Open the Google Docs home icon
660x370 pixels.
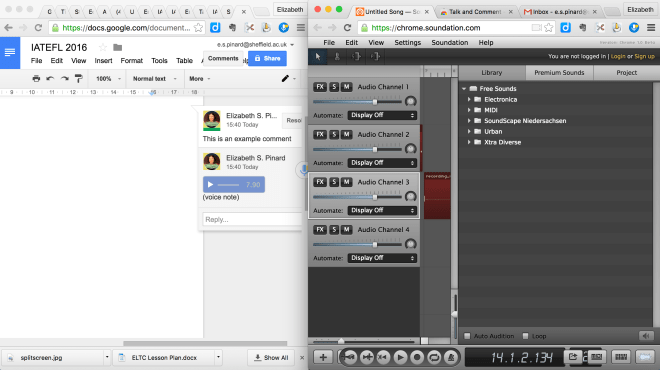tap(10, 53)
